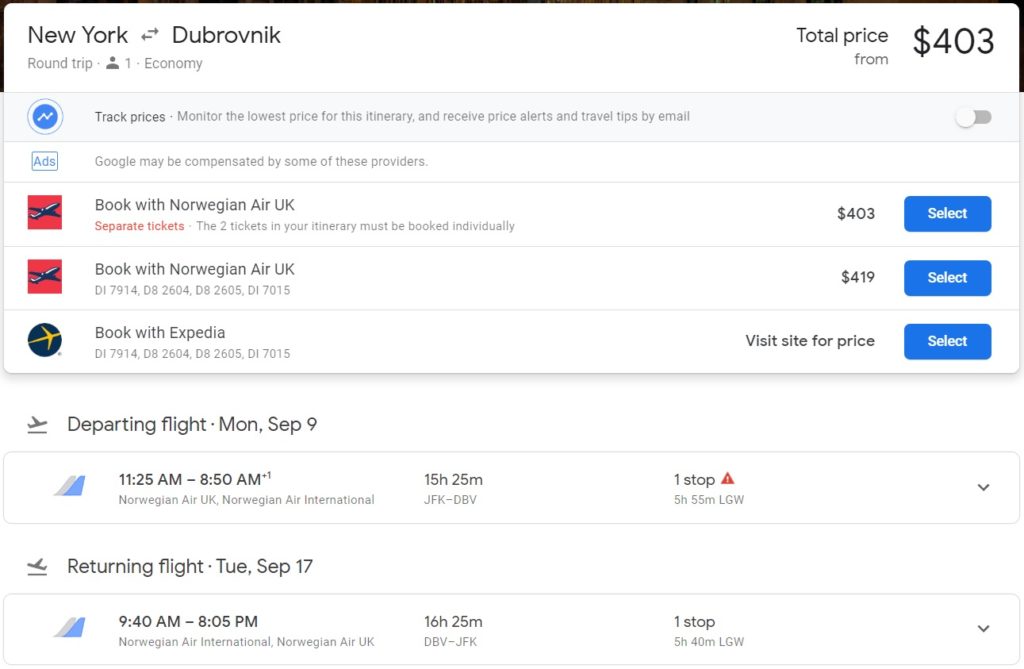The height and width of the screenshot is (669, 1024).
Task: Click the Norwegian Air logo for $419 option
Action: click(x=45, y=277)
